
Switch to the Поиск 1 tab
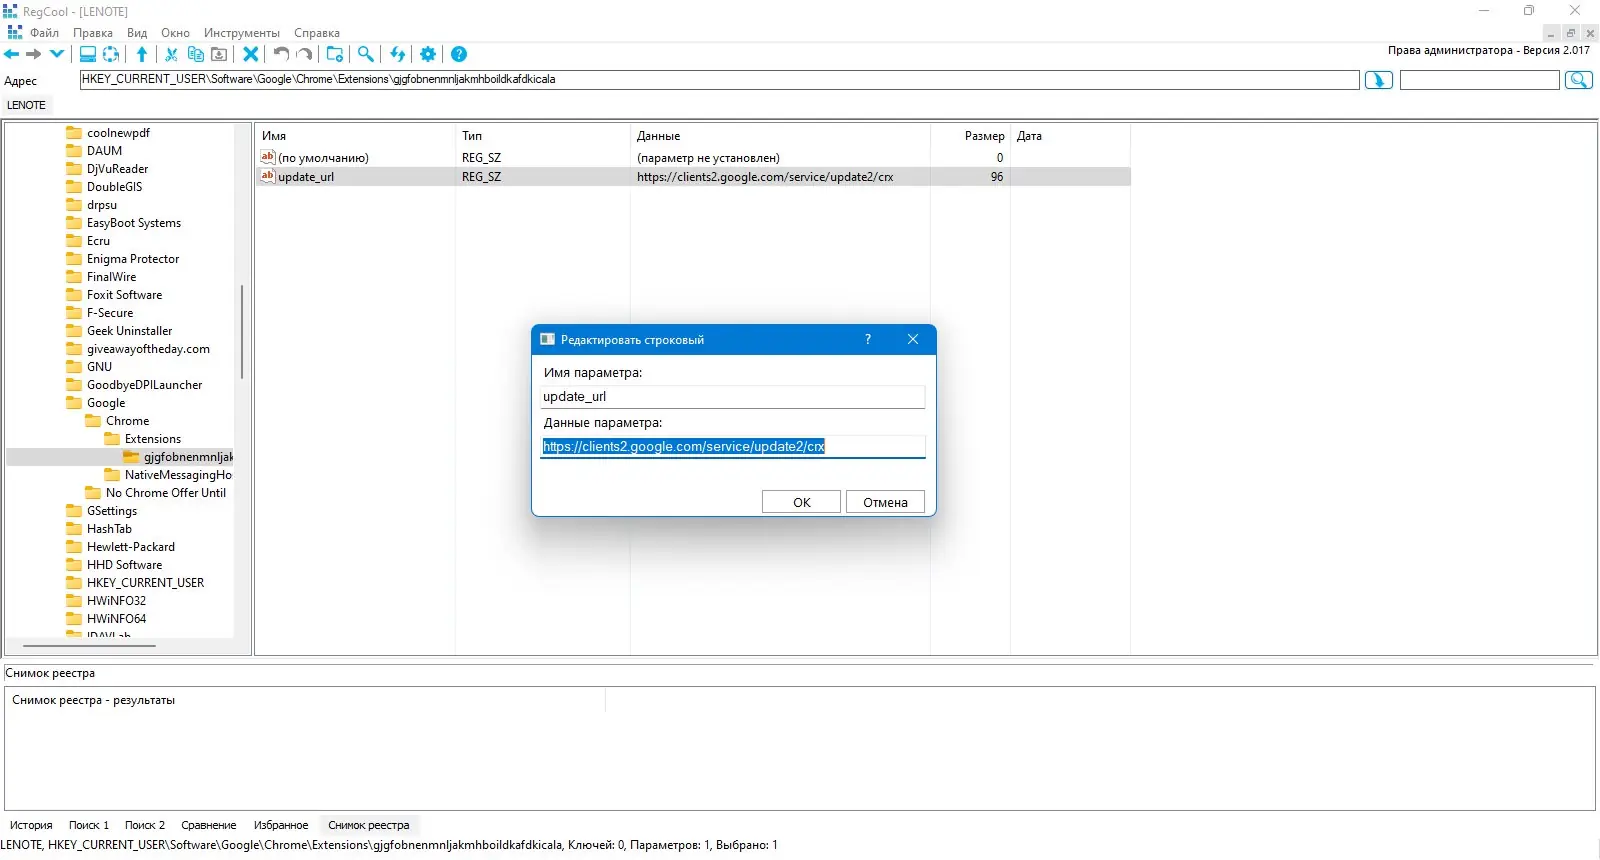[89, 825]
